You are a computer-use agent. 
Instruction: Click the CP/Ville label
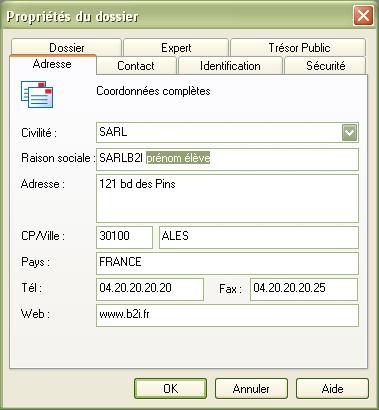43,236
